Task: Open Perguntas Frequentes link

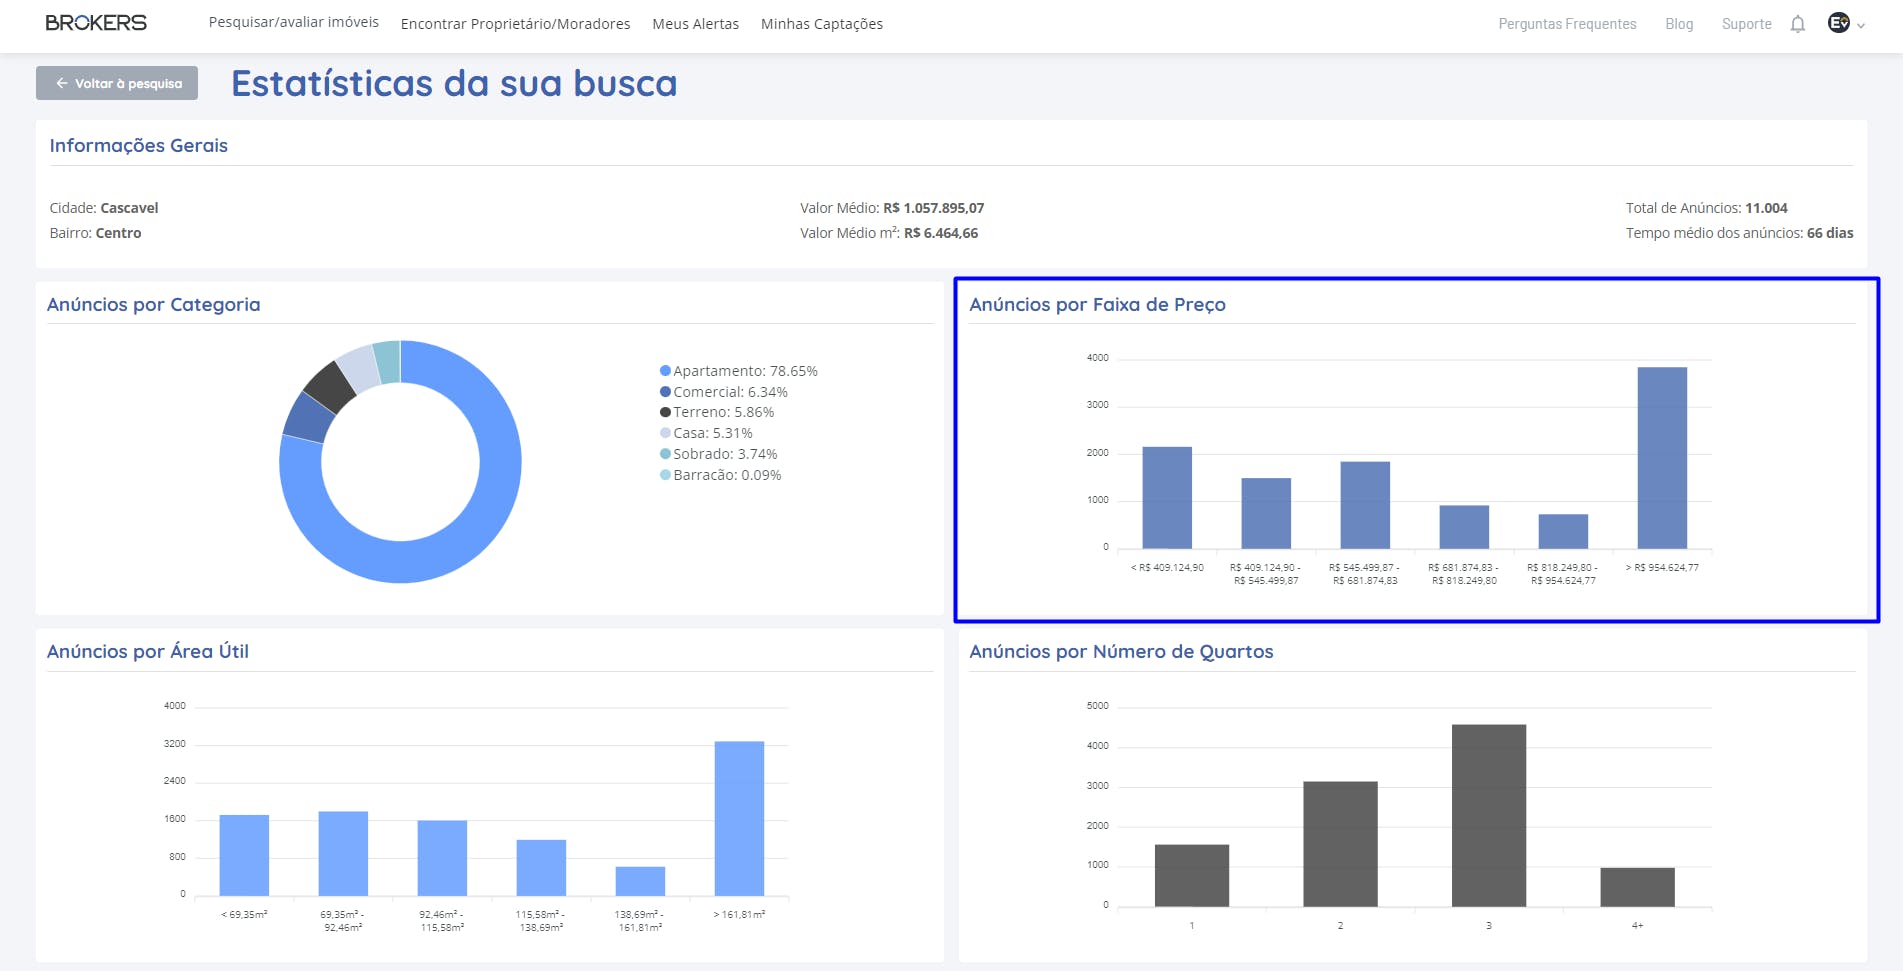Action: pos(1567,24)
